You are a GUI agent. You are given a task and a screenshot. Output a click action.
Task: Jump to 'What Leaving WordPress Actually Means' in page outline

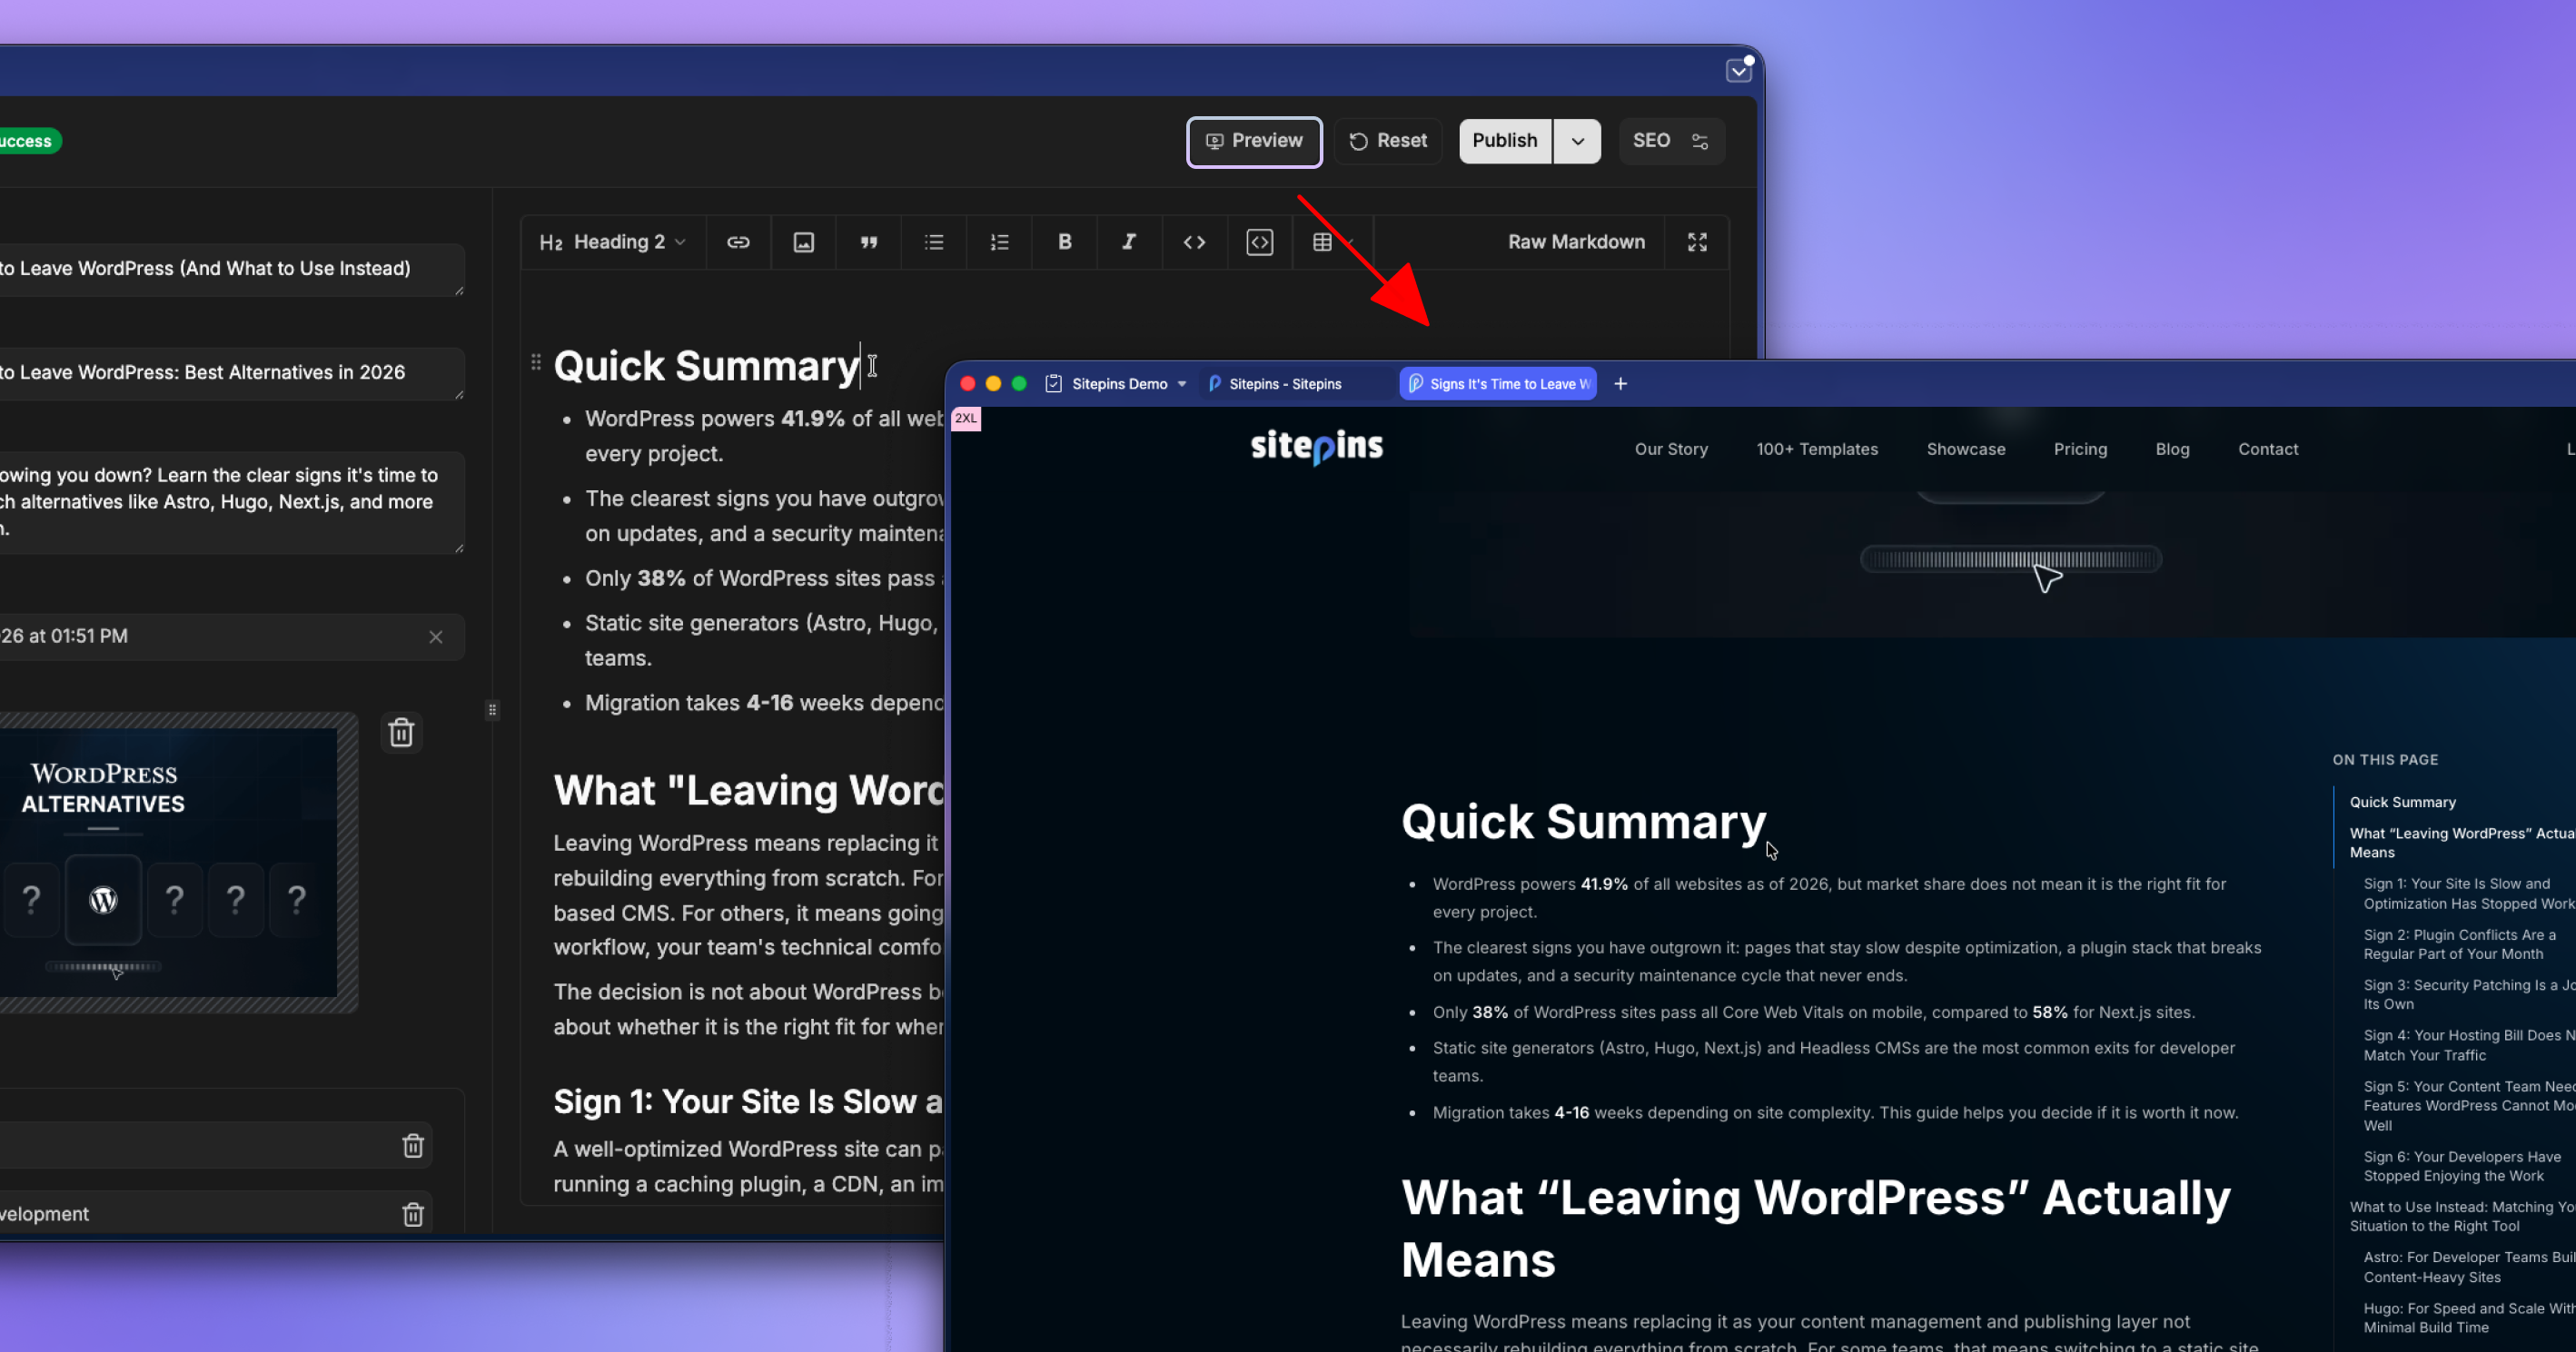coord(2462,843)
